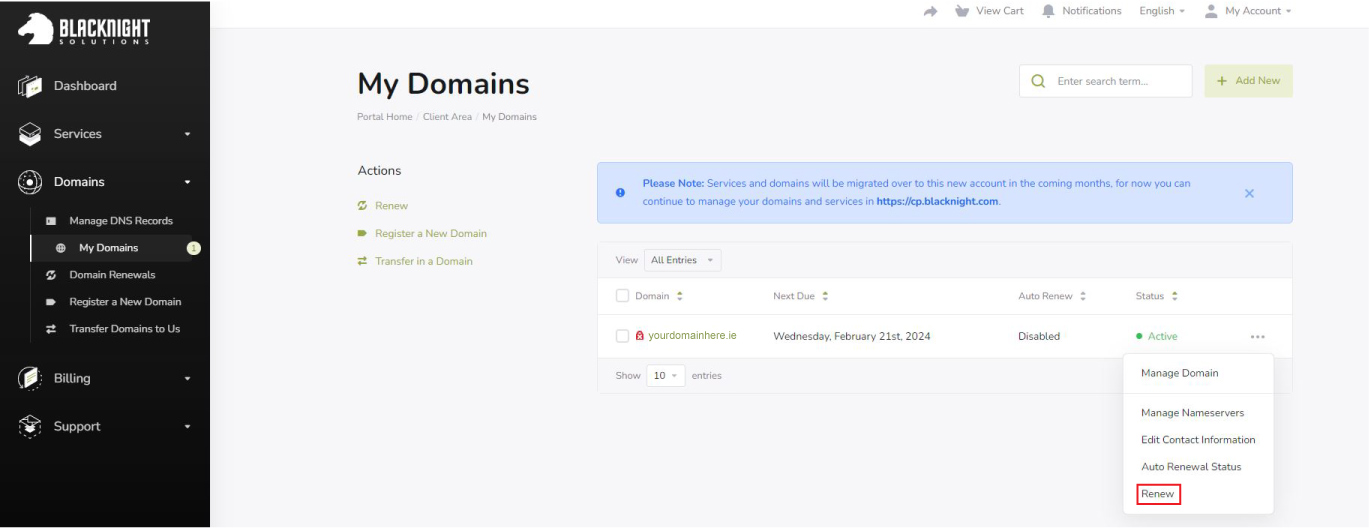This screenshot has height=528, width=1369.
Task: Click the tag icon beside Register a New Domain under Actions
Action: pyautogui.click(x=362, y=233)
